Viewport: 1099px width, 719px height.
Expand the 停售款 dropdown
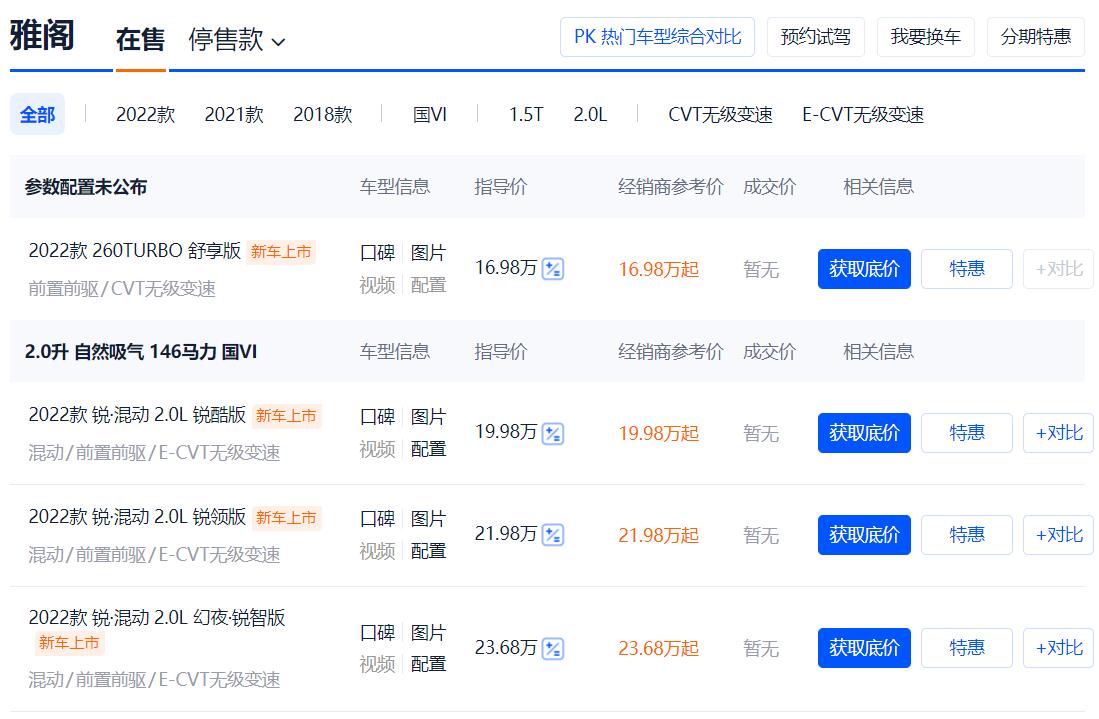click(x=237, y=40)
